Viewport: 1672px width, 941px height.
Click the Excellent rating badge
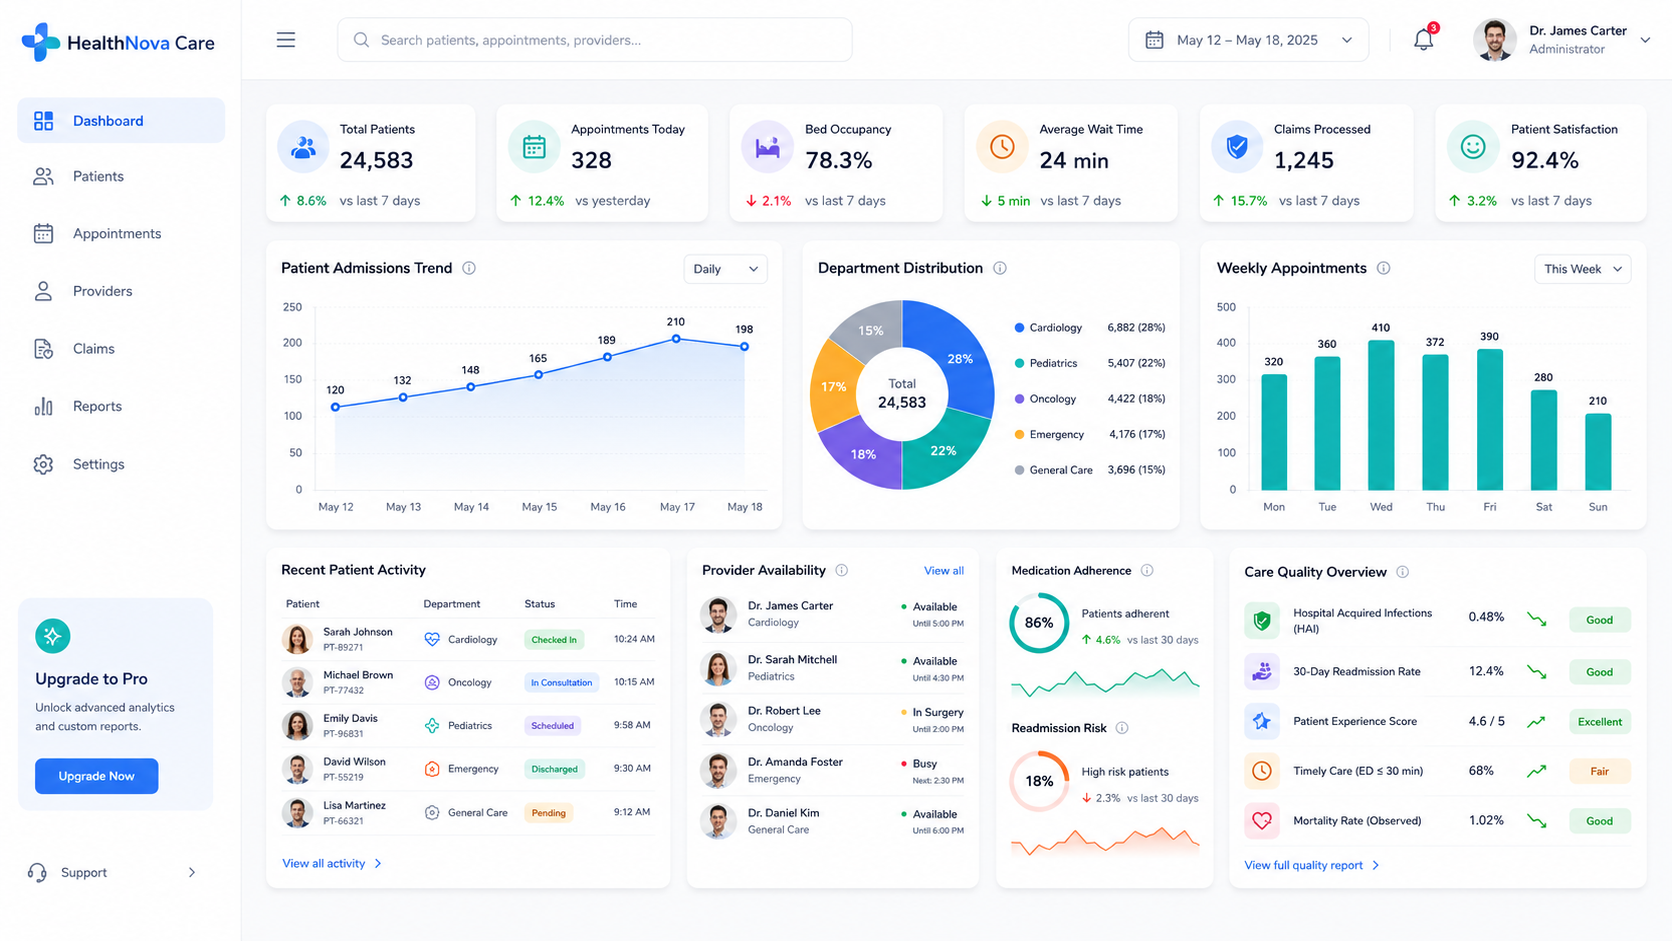point(1599,722)
